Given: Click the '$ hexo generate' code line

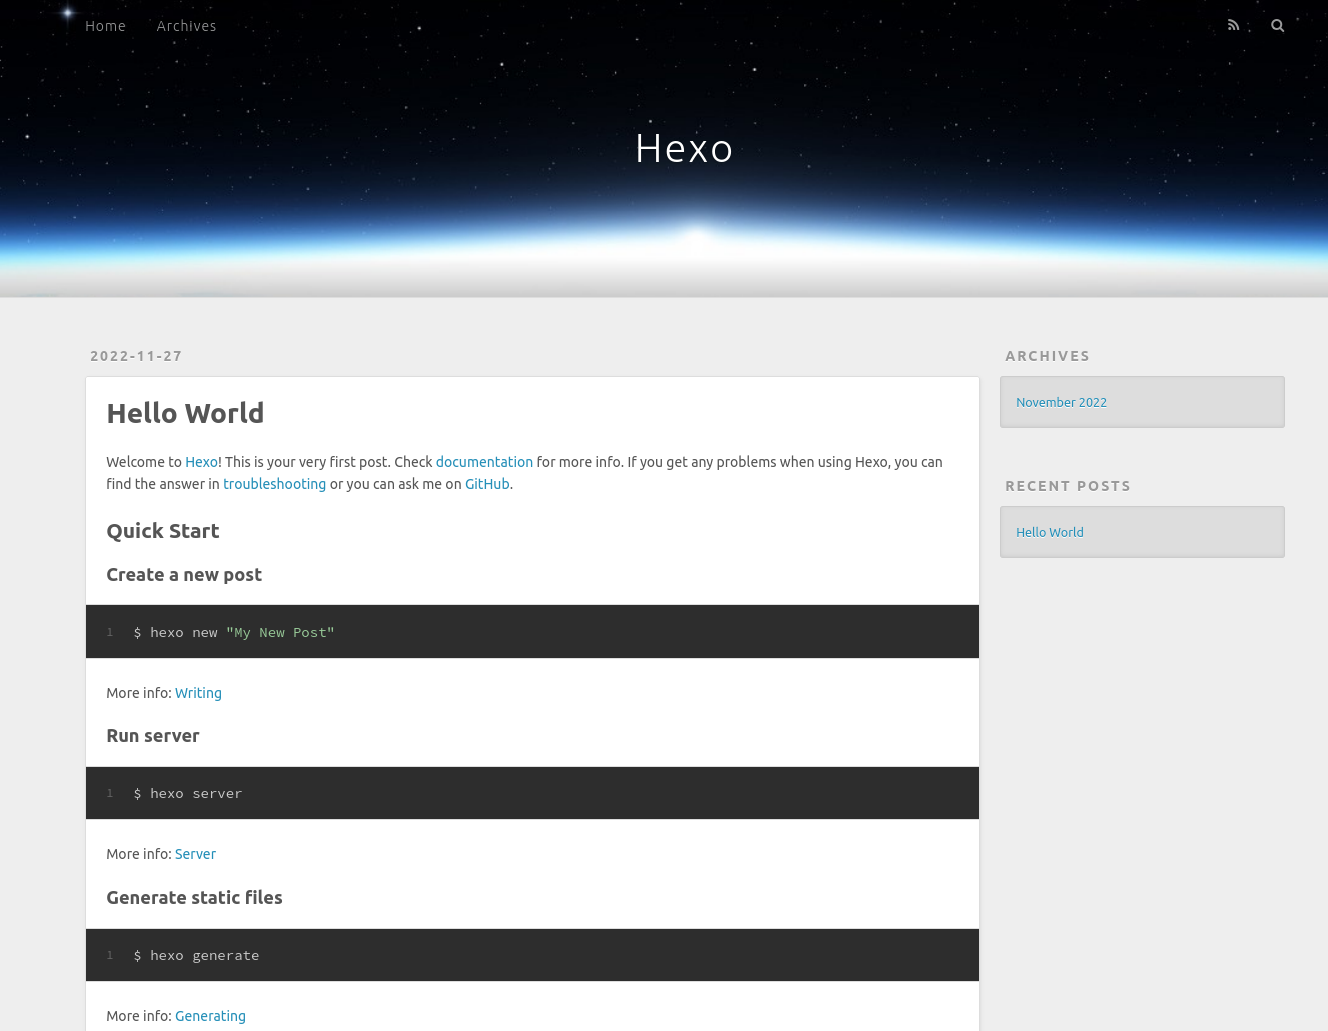Looking at the screenshot, I should [196, 955].
